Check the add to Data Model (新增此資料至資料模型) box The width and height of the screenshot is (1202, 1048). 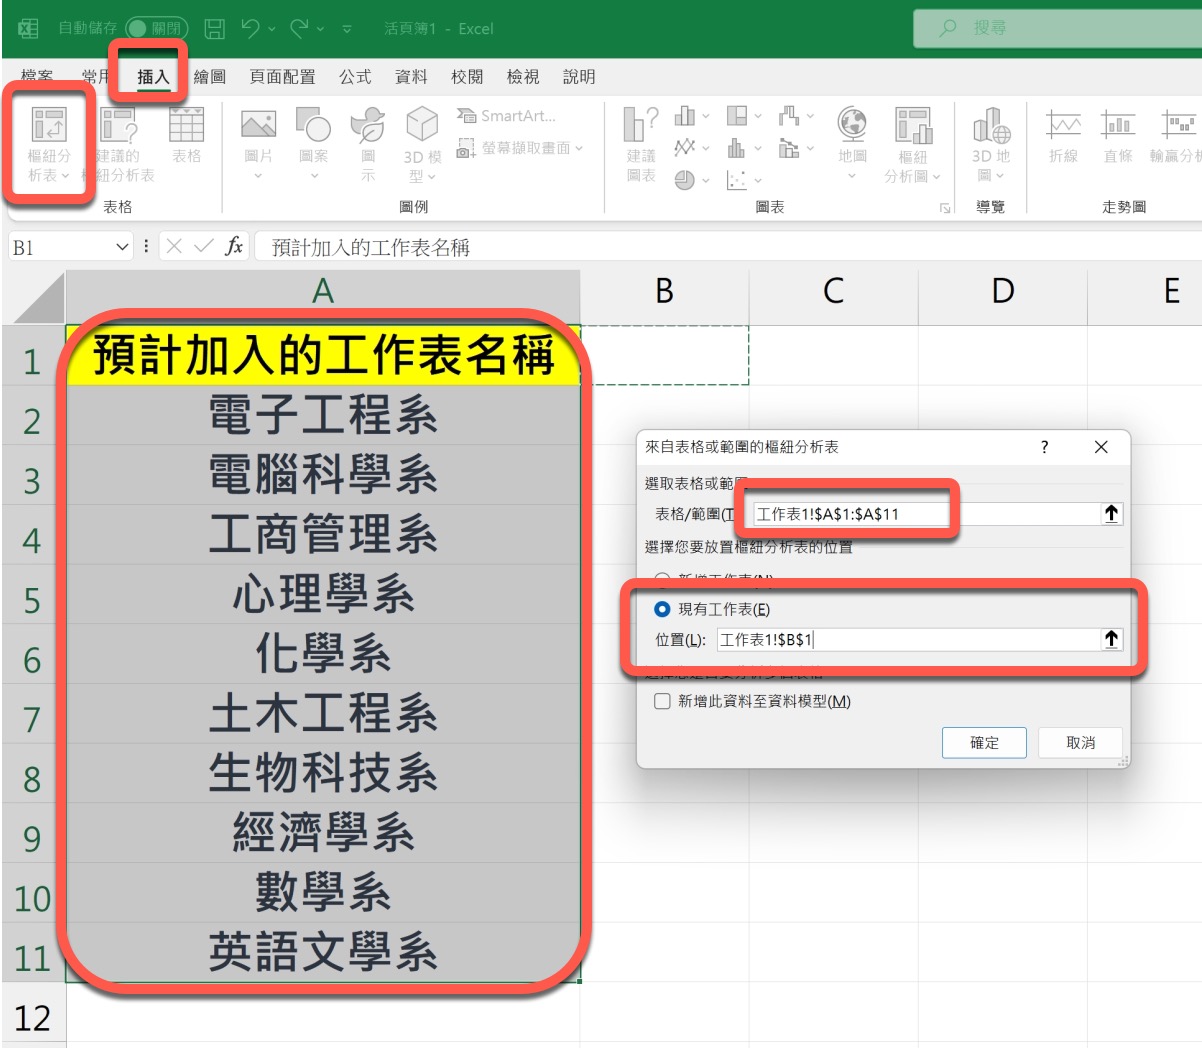click(662, 701)
